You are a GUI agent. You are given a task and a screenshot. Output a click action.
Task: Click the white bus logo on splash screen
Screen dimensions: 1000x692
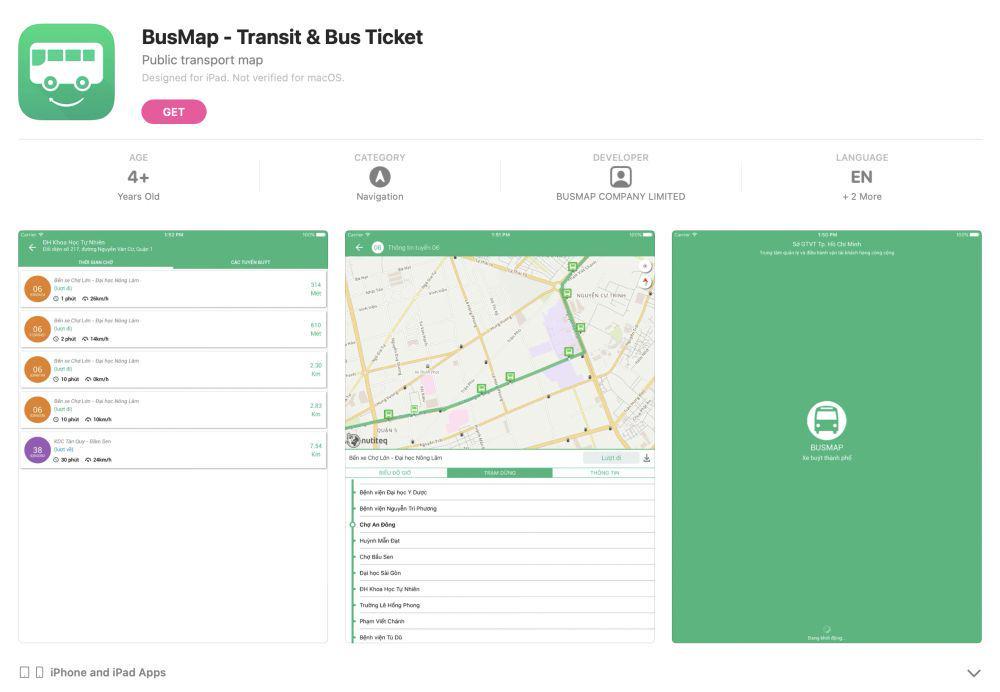pyautogui.click(x=827, y=420)
